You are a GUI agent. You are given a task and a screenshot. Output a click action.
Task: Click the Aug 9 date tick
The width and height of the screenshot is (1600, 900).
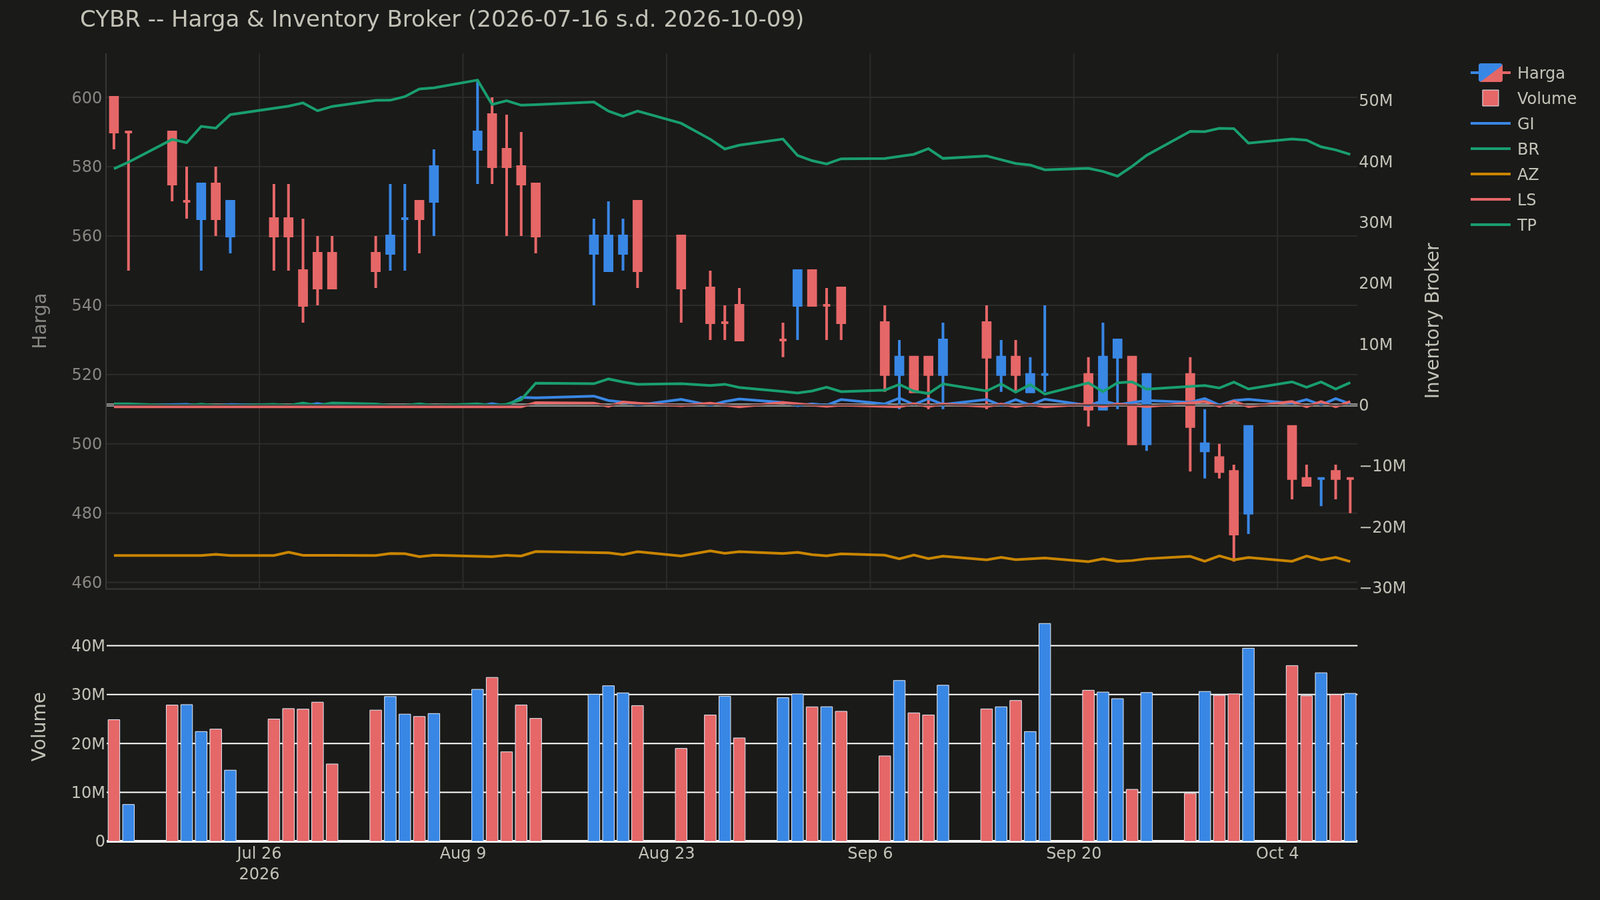463,853
